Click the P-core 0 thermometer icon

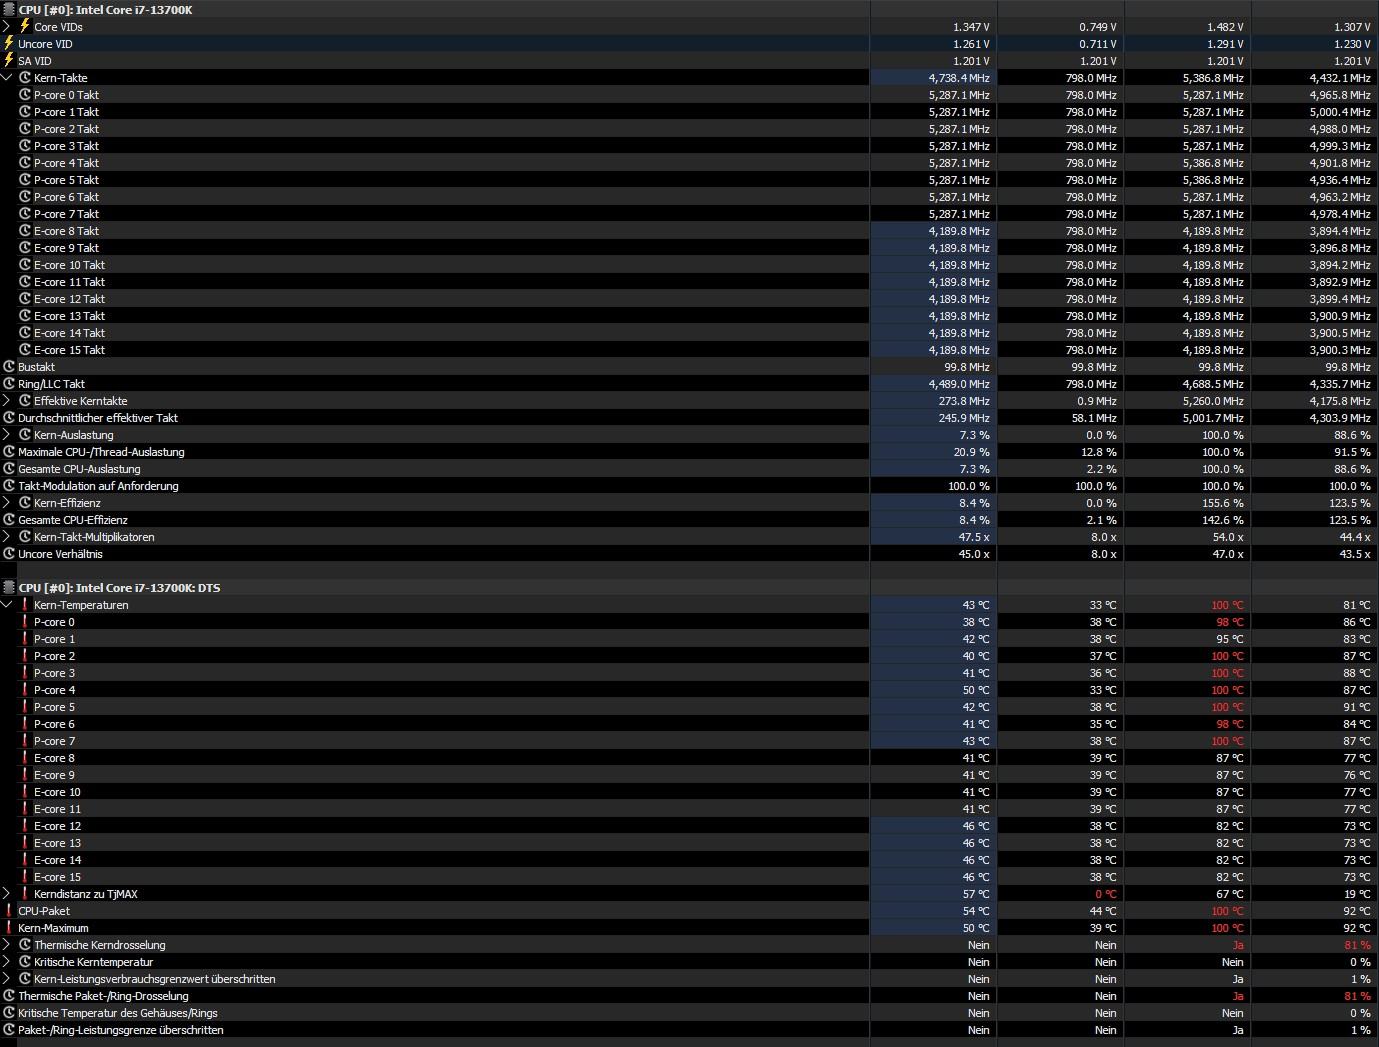[25, 622]
